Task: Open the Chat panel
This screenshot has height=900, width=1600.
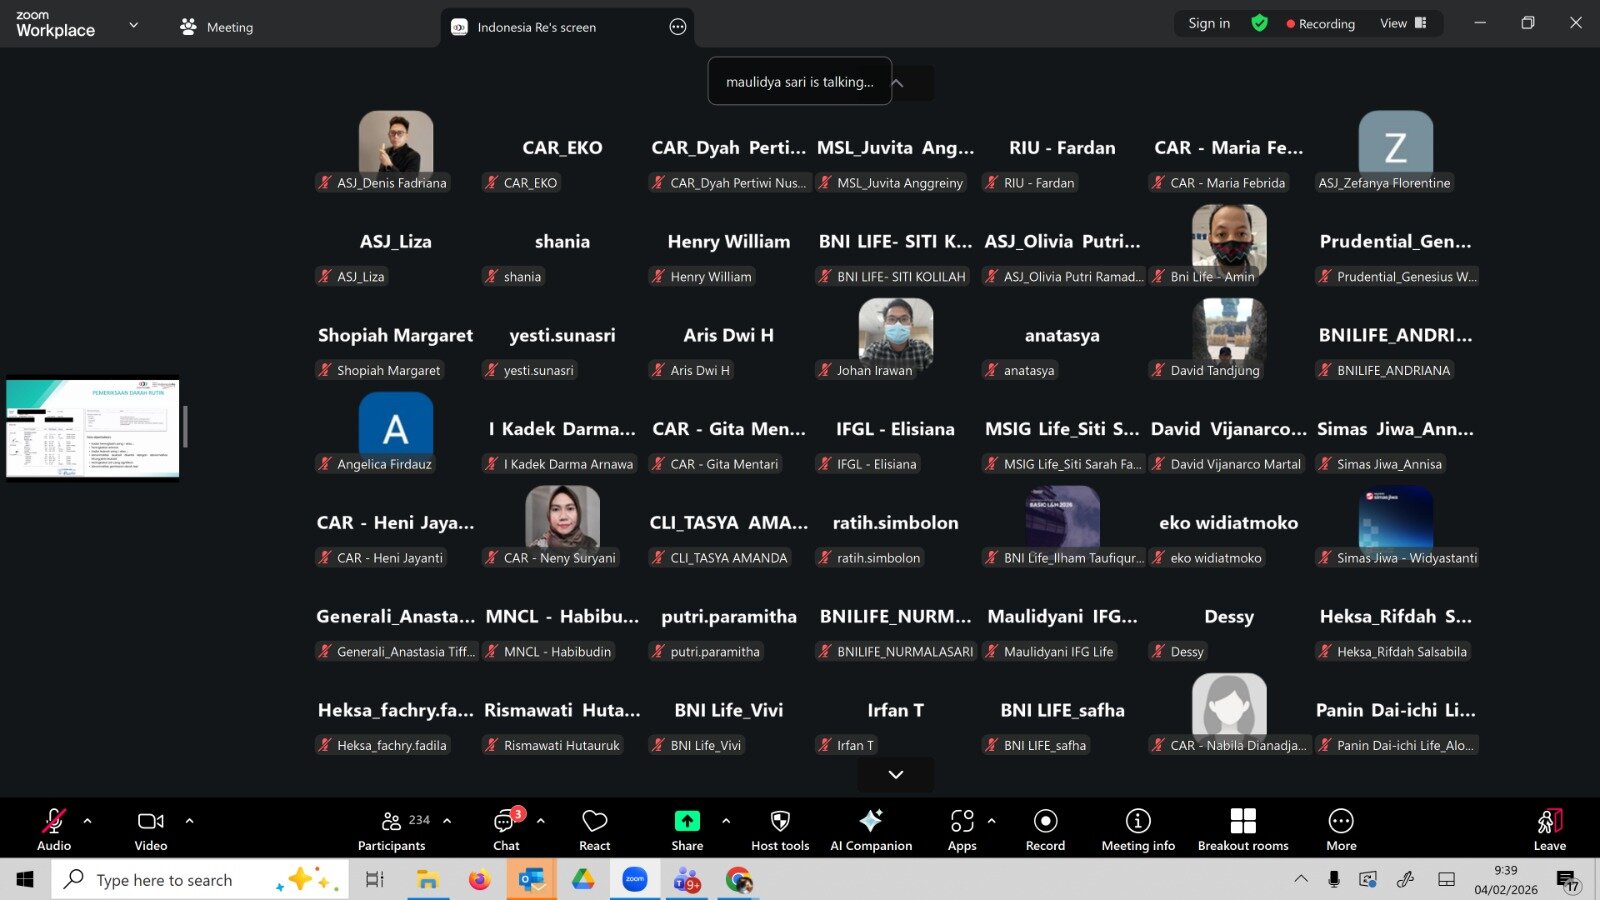Action: click(x=506, y=830)
